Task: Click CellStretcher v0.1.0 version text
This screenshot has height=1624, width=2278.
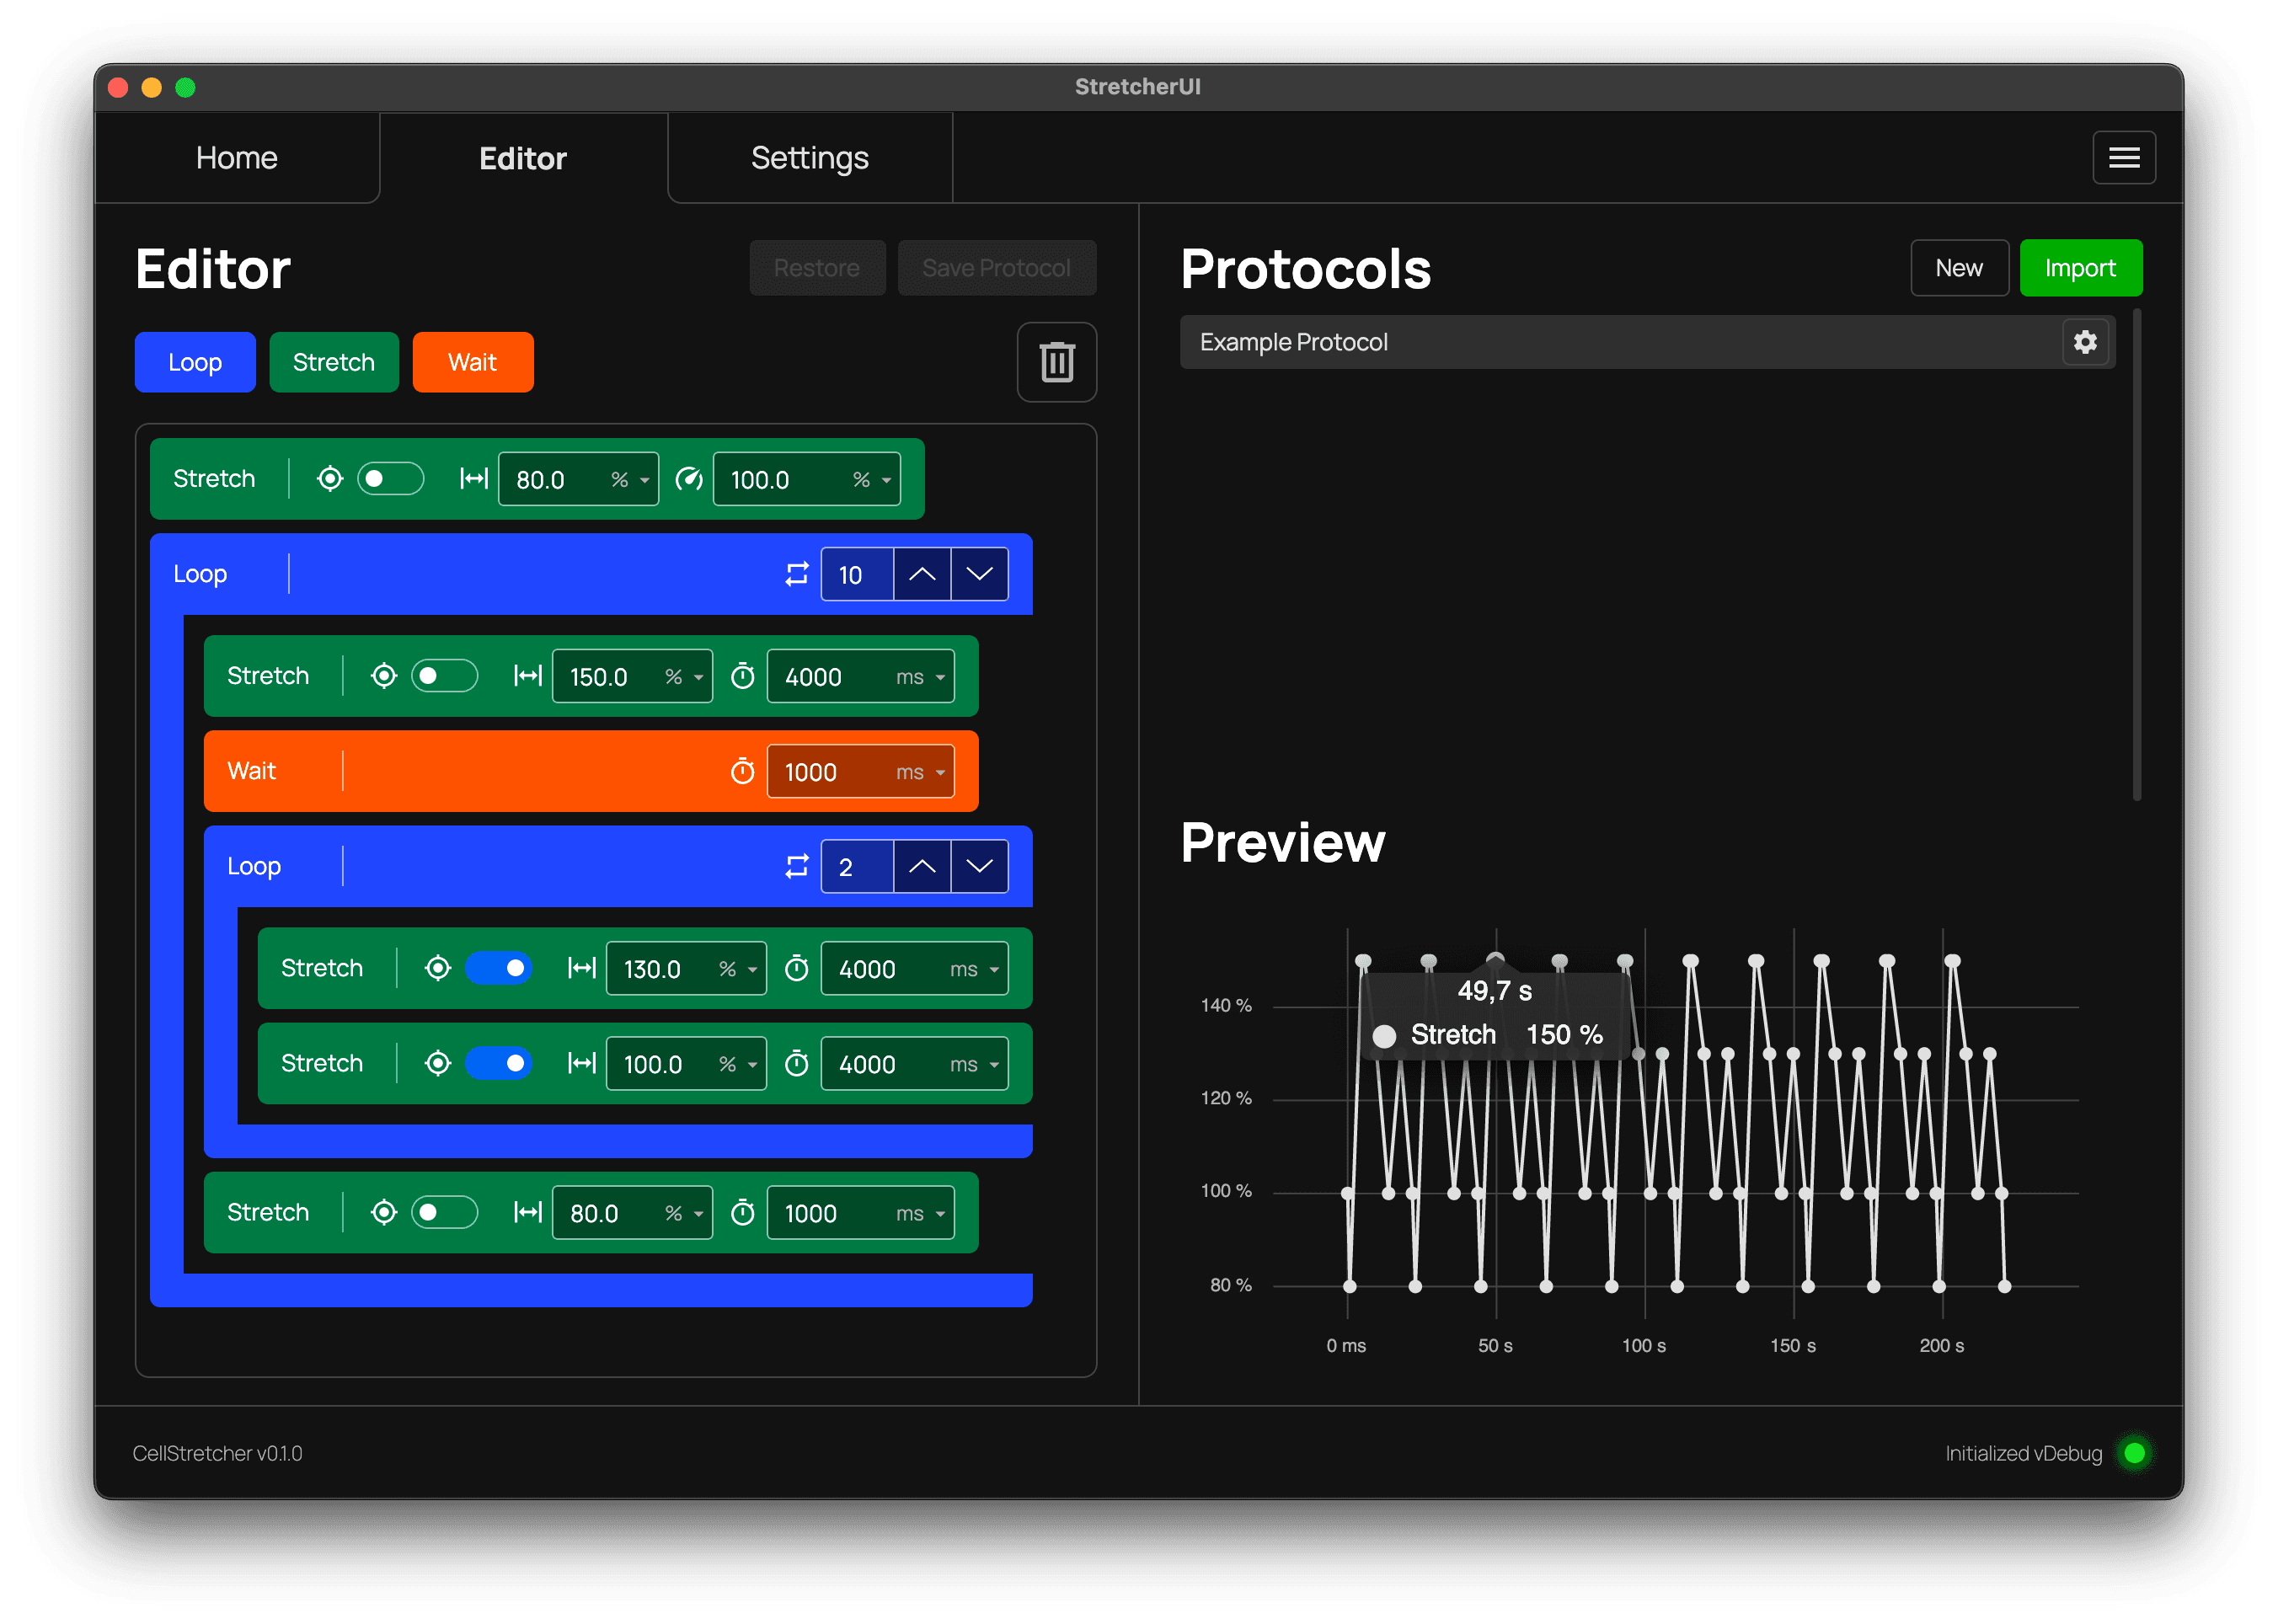Action: pos(217,1453)
